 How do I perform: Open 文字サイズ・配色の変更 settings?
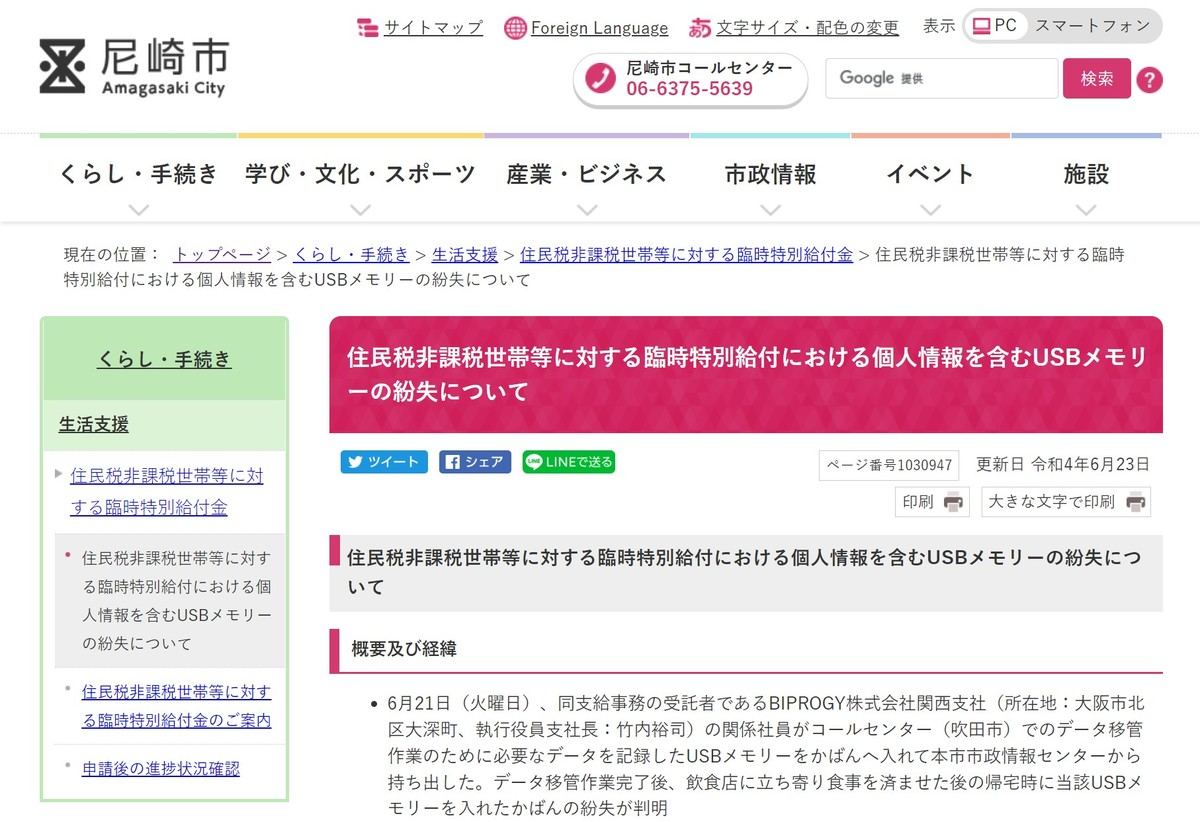807,27
